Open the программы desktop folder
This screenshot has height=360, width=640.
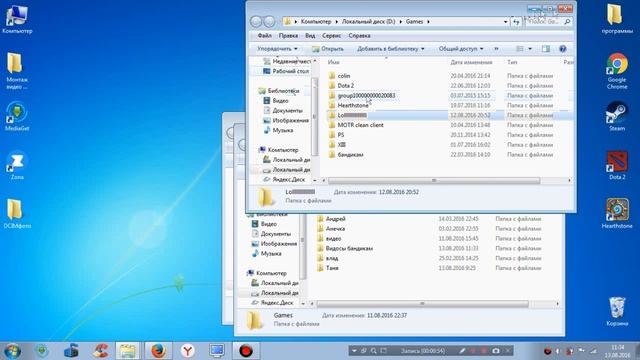pyautogui.click(x=617, y=18)
